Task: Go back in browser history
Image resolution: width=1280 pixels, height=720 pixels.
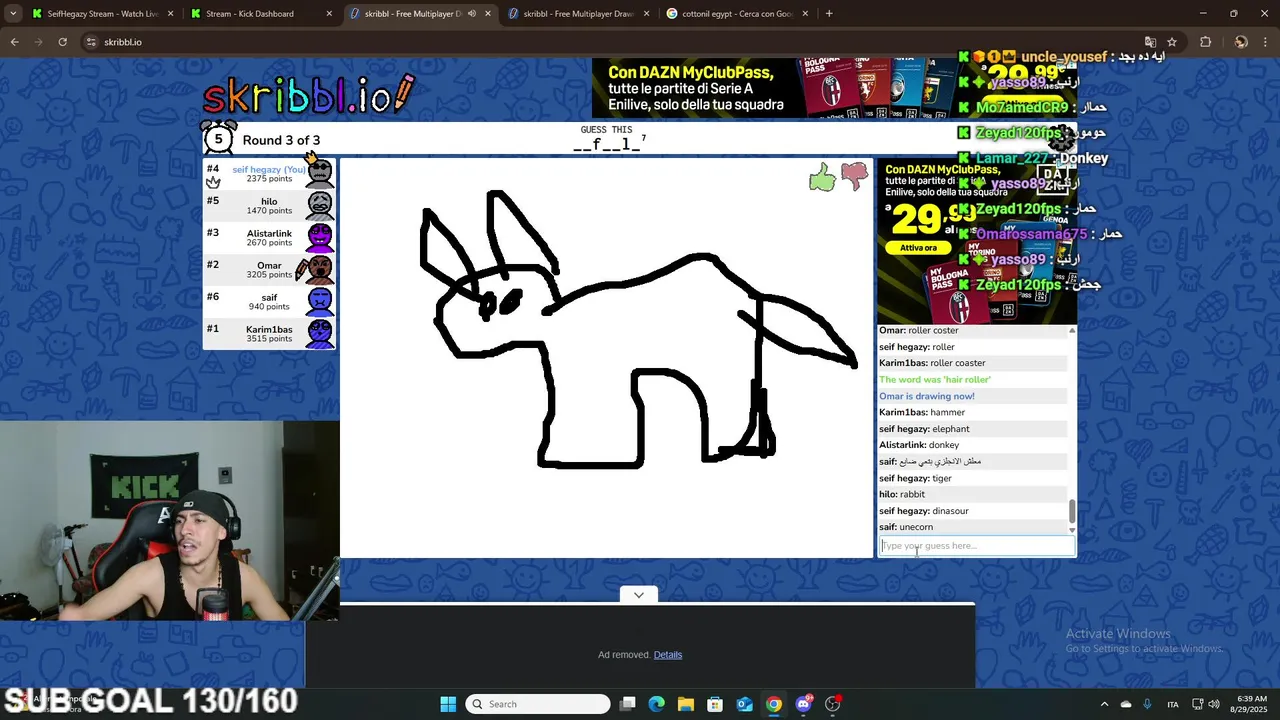Action: pos(14,42)
